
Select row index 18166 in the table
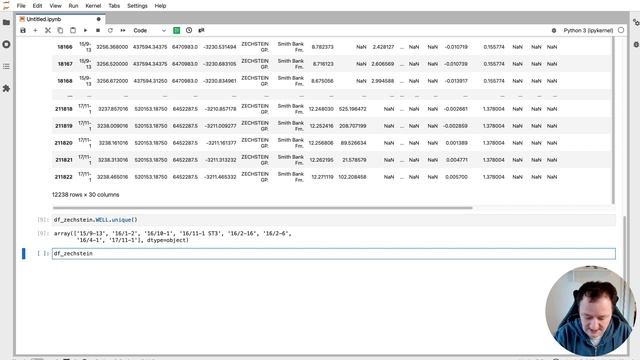click(64, 47)
